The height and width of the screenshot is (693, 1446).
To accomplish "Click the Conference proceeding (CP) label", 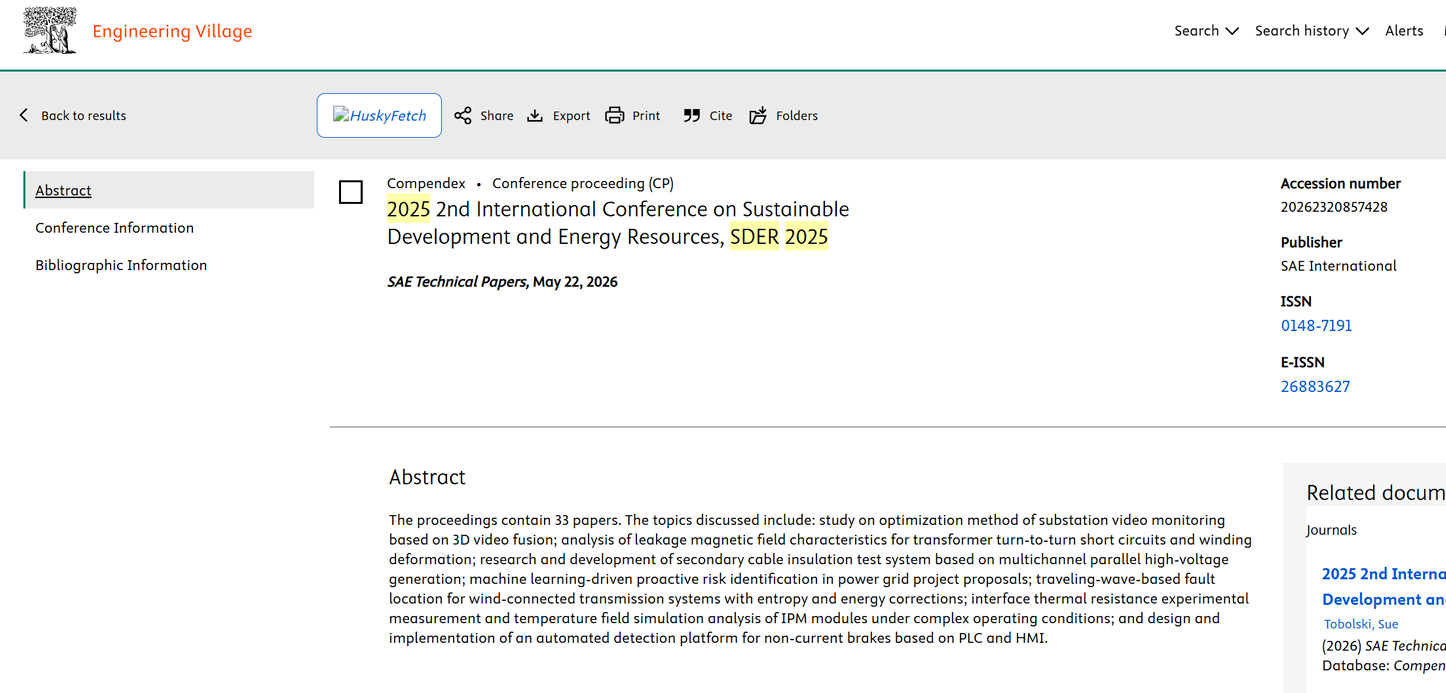I will click(583, 183).
